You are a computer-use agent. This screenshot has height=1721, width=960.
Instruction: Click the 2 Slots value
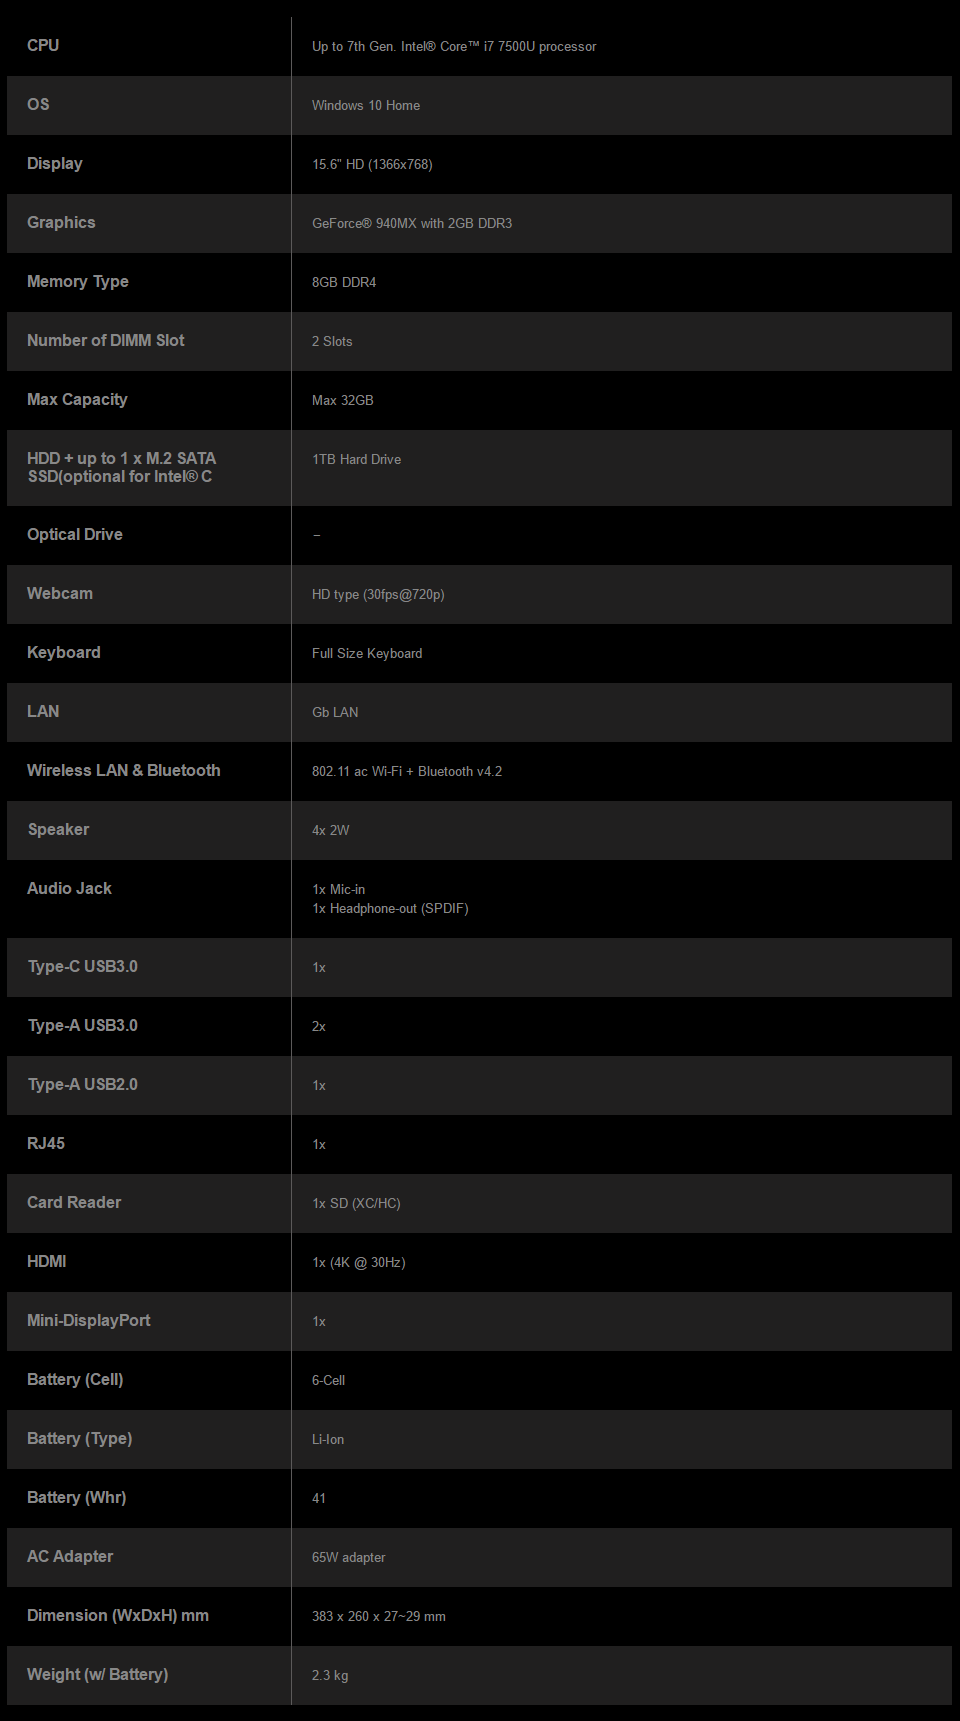tap(332, 342)
